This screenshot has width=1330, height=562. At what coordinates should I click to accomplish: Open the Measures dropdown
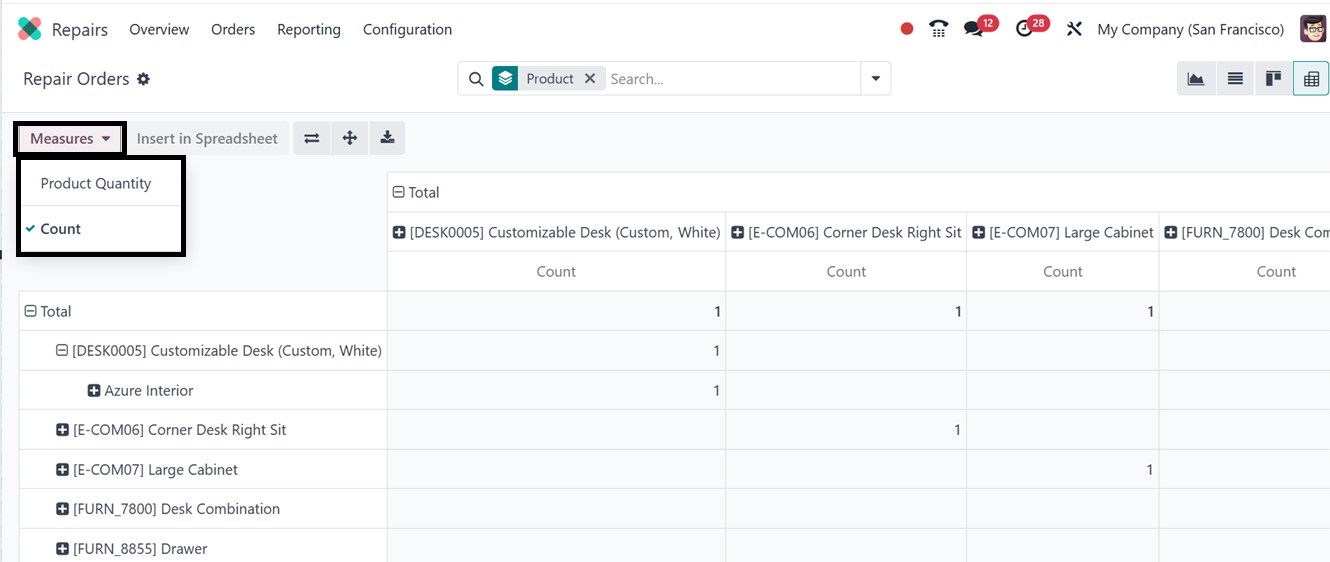pos(69,139)
